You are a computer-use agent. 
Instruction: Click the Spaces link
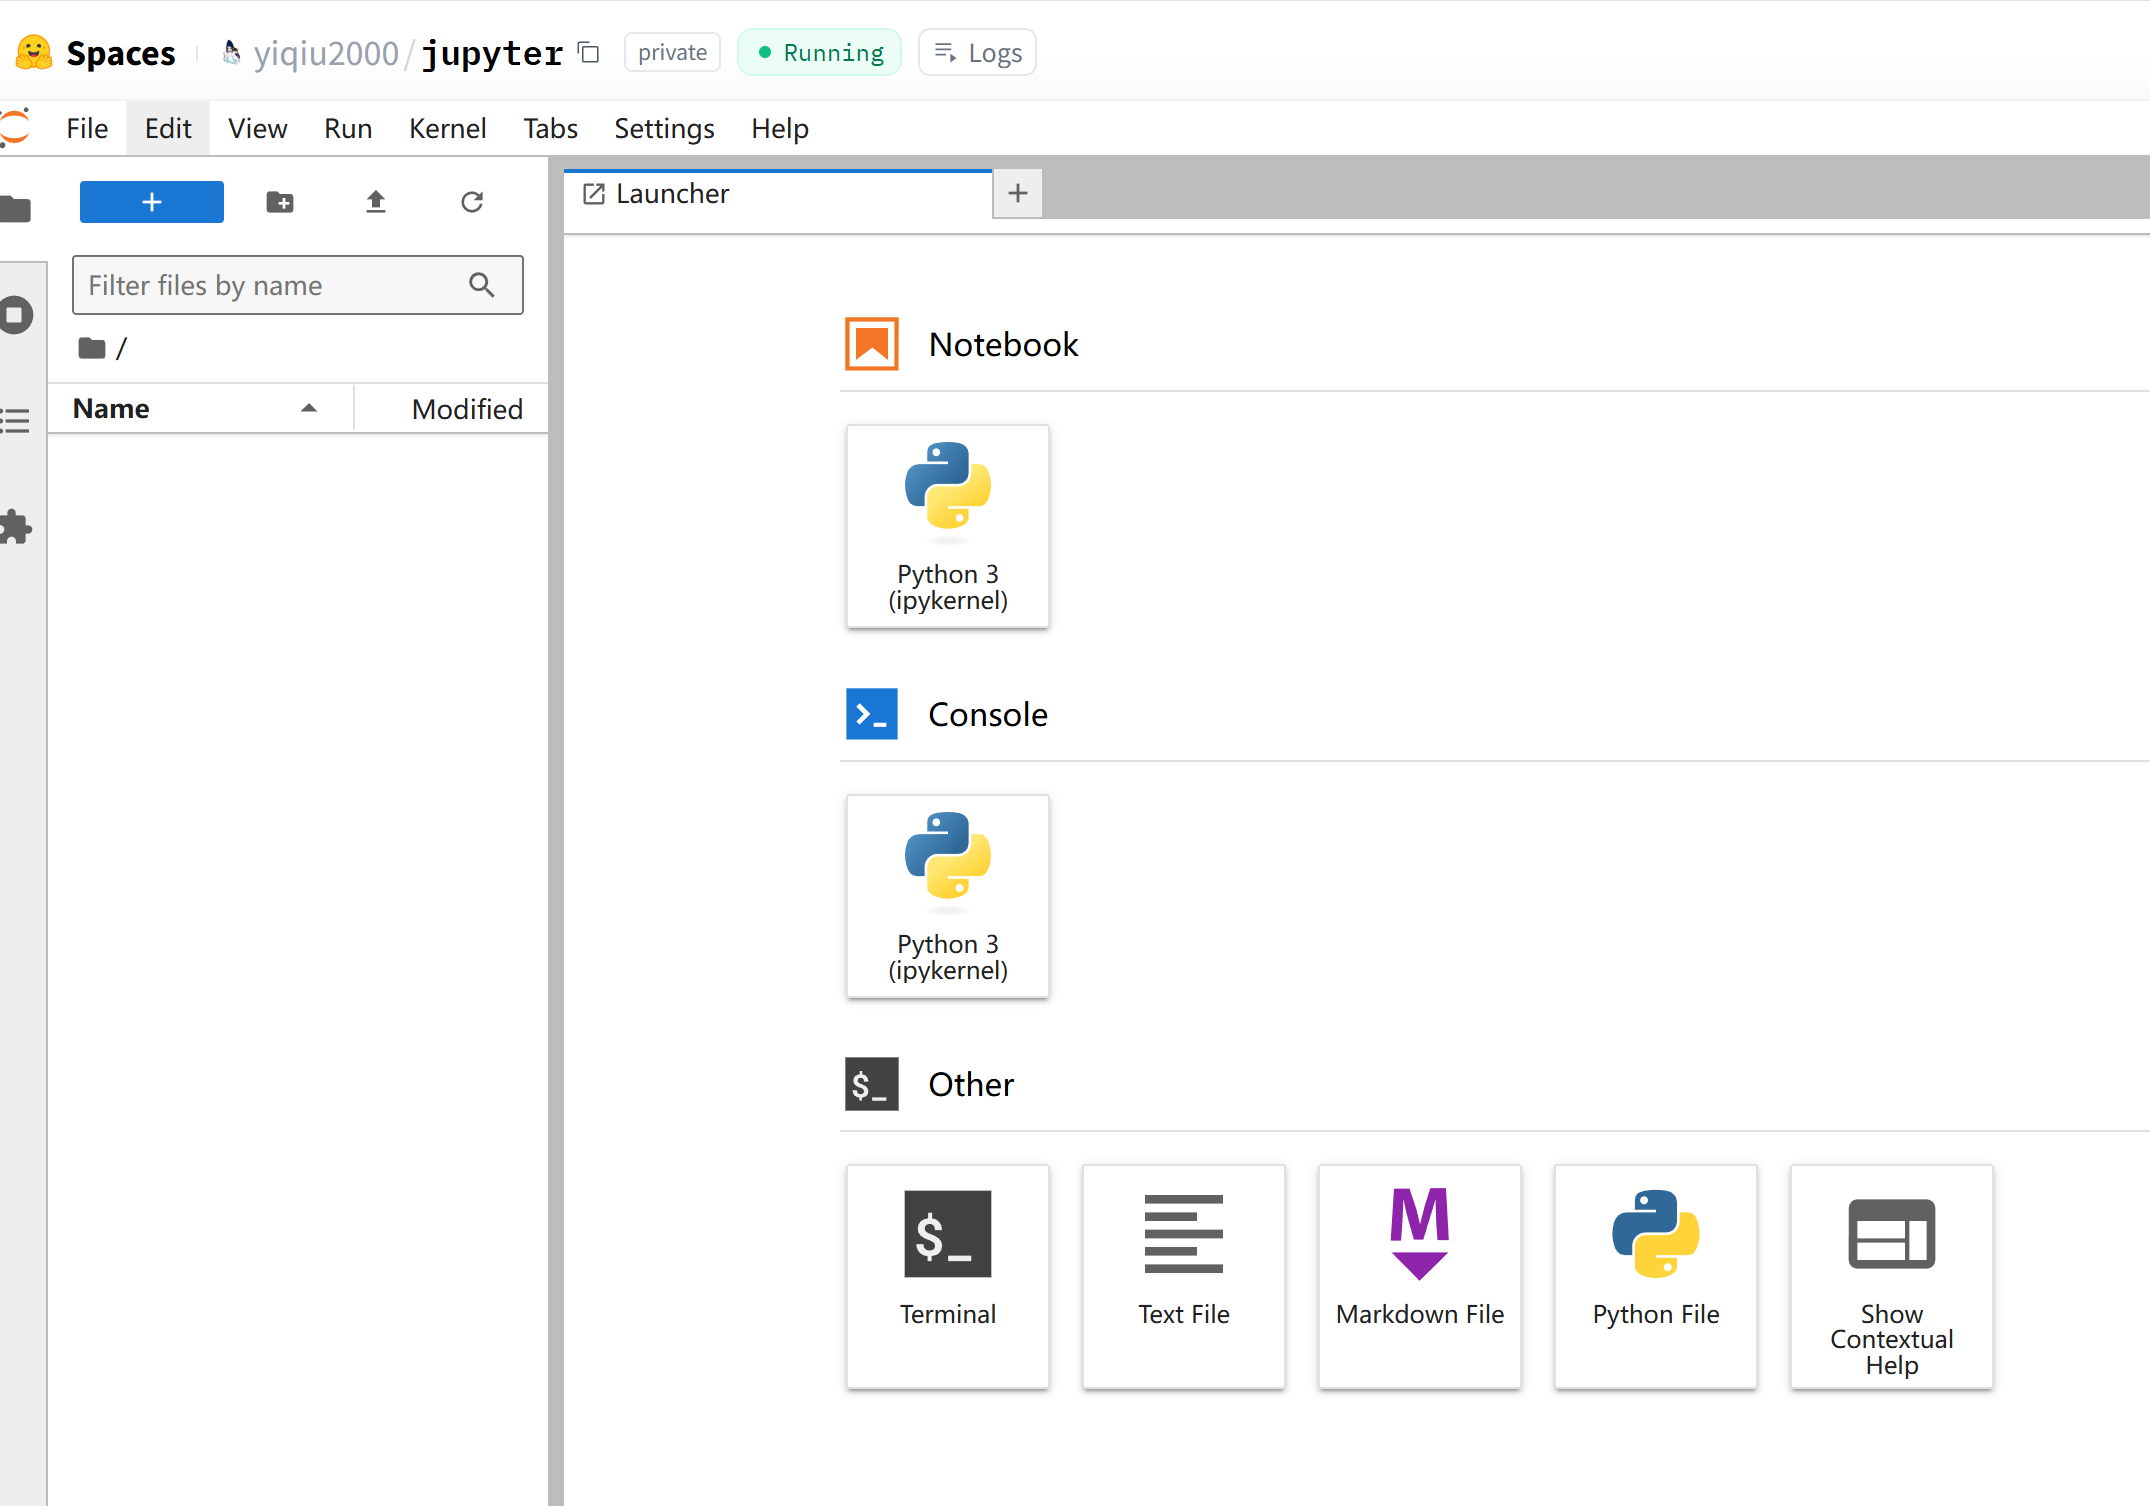(121, 53)
